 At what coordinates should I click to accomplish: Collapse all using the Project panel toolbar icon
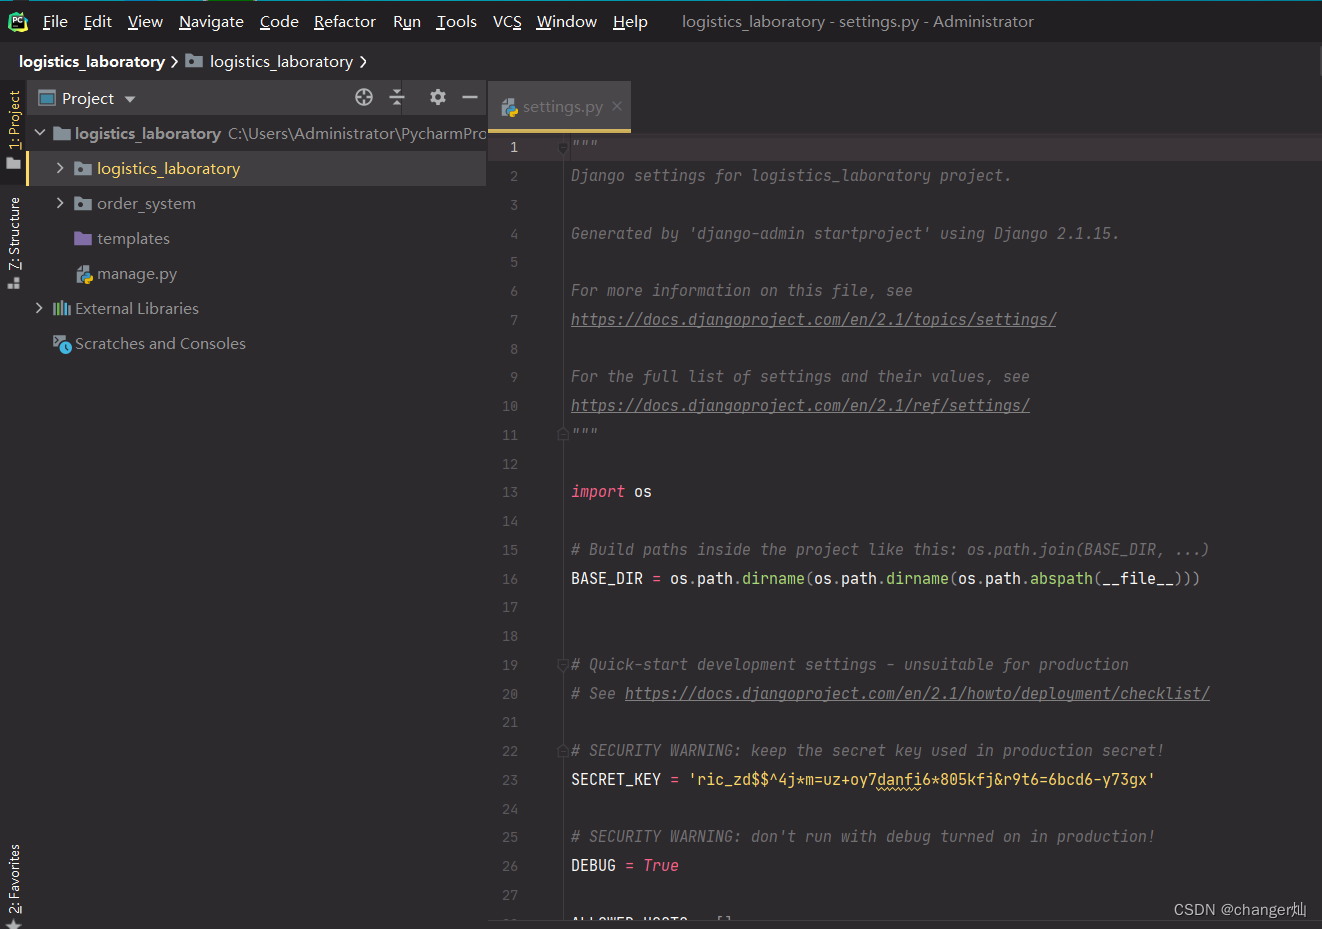point(397,97)
